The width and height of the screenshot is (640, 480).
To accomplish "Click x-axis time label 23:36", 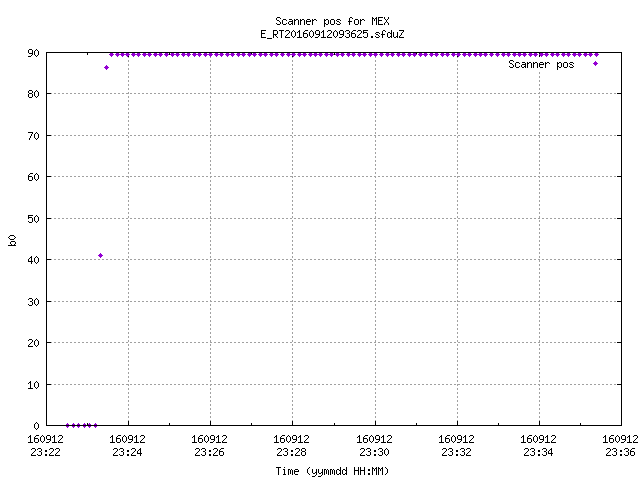I will (x=620, y=452).
